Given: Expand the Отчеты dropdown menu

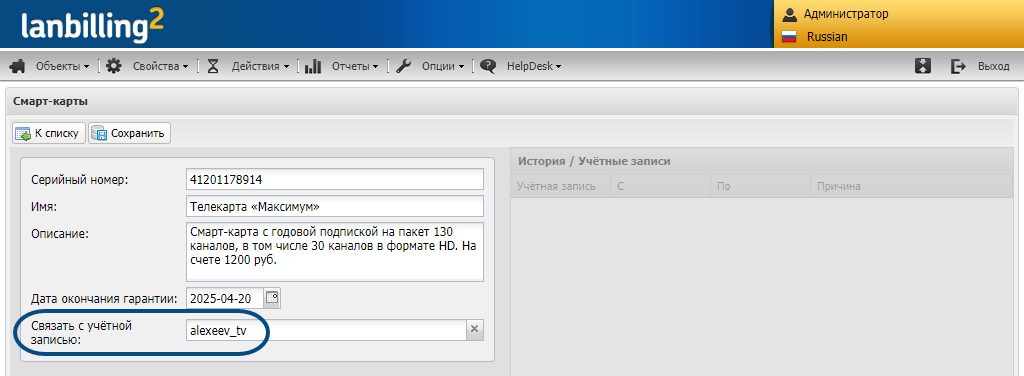Looking at the screenshot, I should coord(355,66).
